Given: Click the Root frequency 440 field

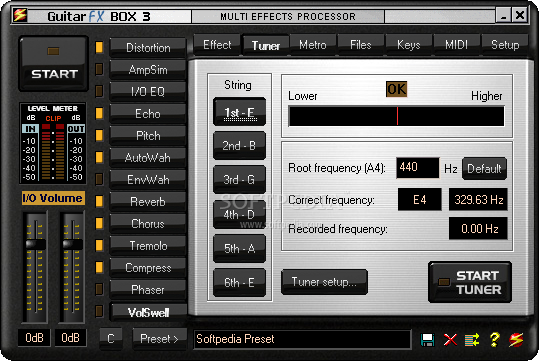Looking at the screenshot, I should [417, 168].
